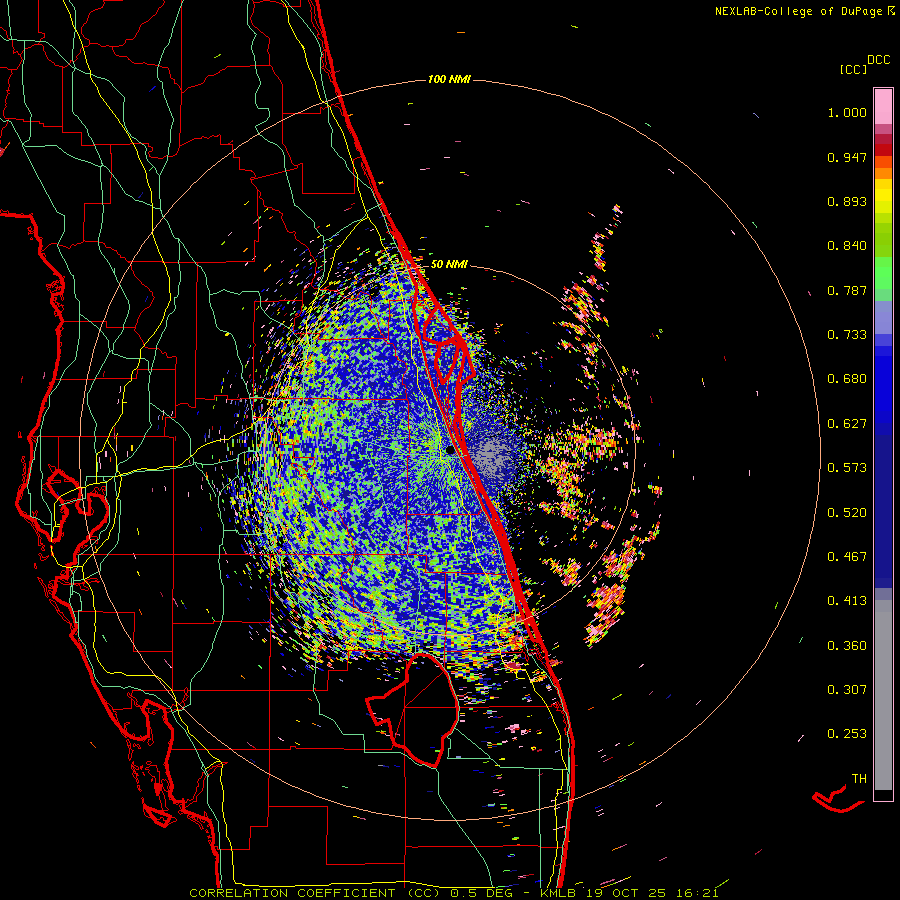Click the 0.947 scale value
This screenshot has width=900, height=900.
(847, 157)
